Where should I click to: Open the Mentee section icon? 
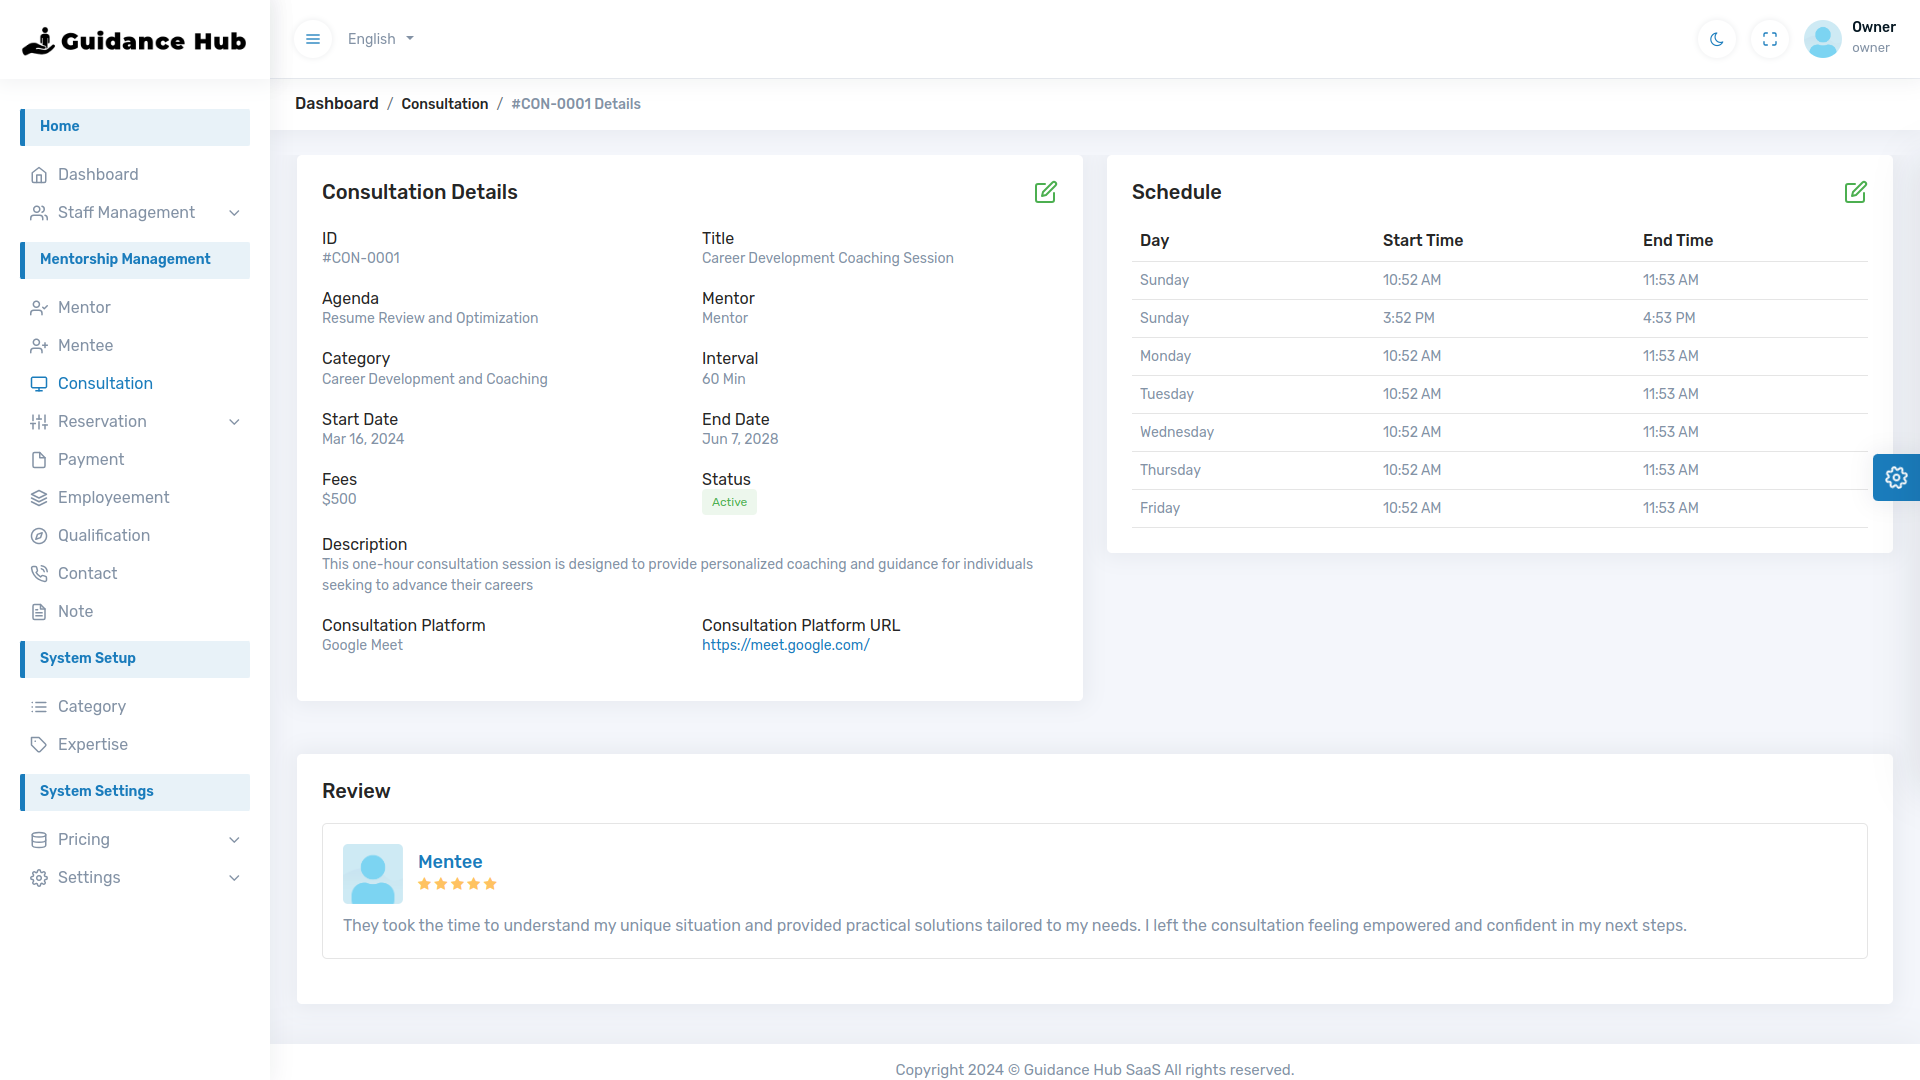point(39,345)
